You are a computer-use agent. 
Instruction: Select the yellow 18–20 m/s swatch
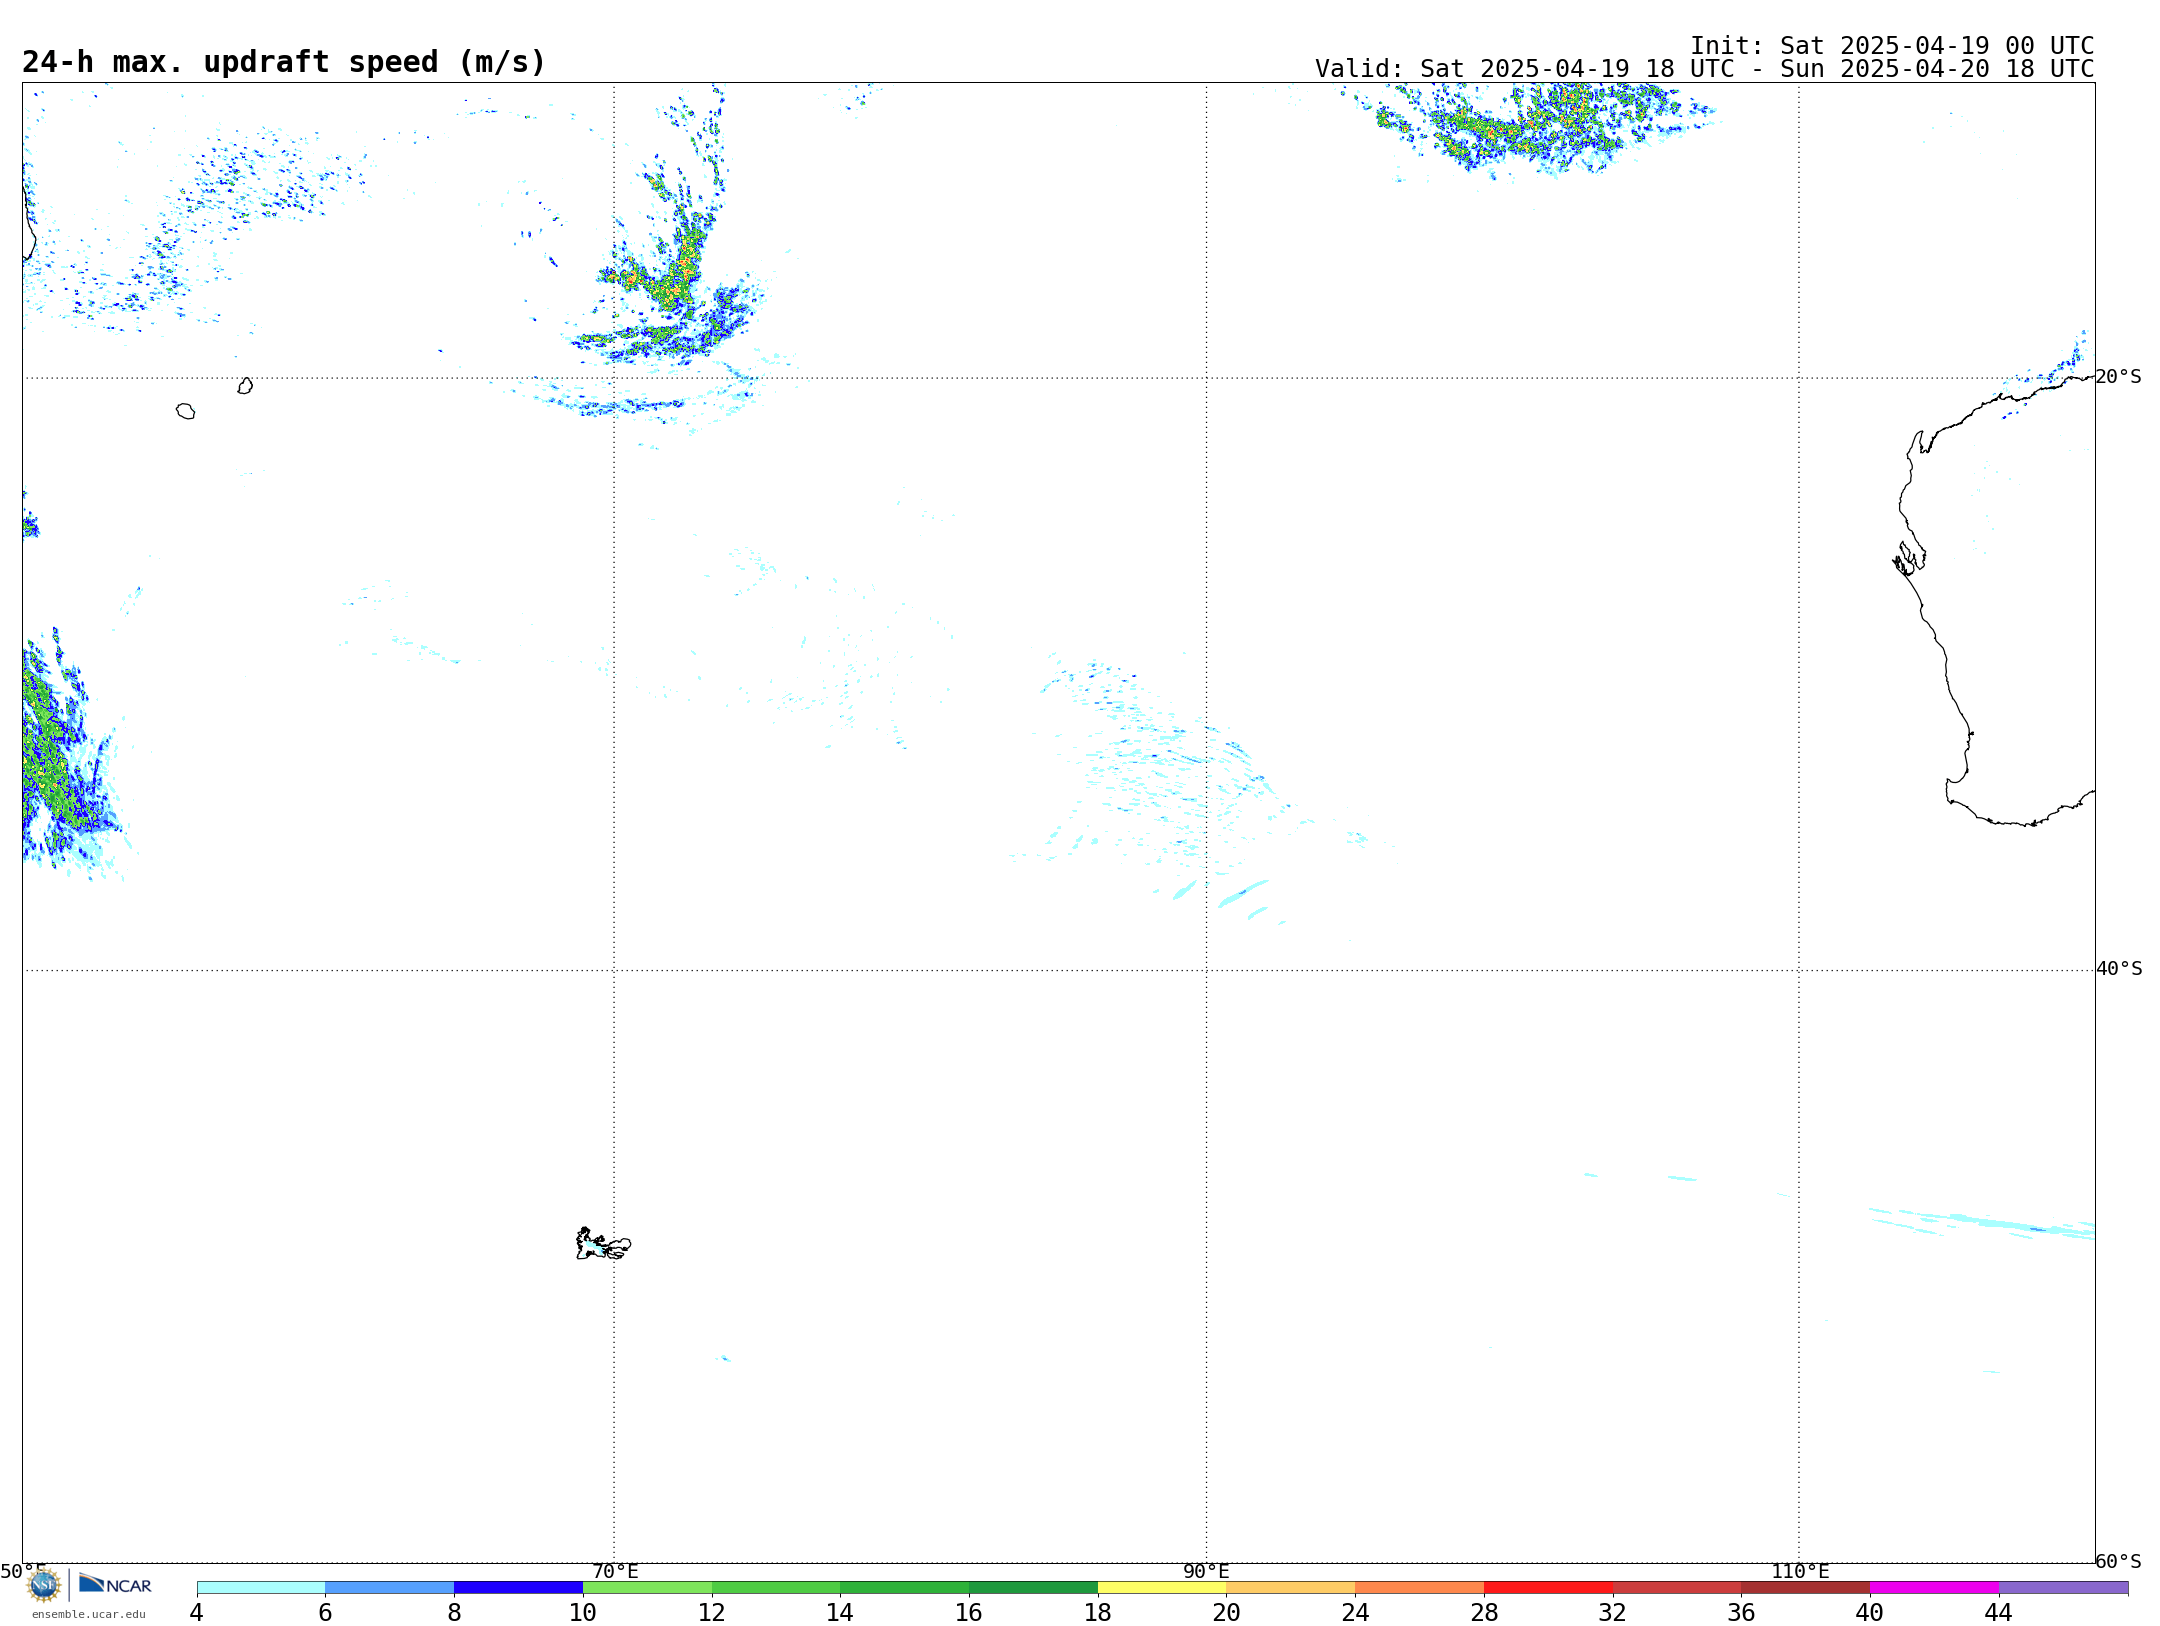pyautogui.click(x=1162, y=1587)
